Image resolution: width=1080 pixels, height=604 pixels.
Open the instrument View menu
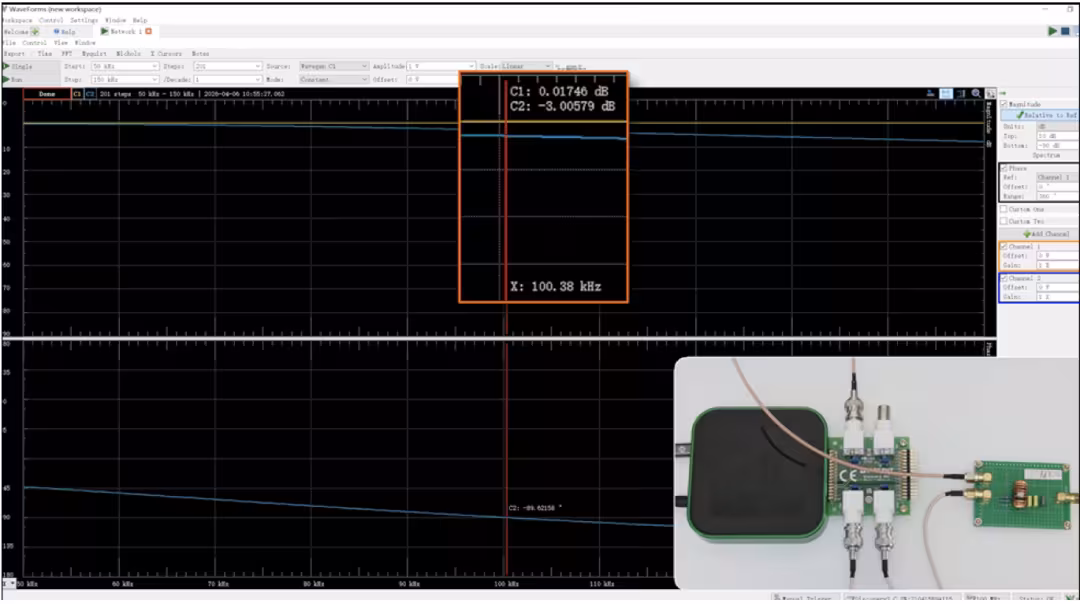(x=61, y=43)
